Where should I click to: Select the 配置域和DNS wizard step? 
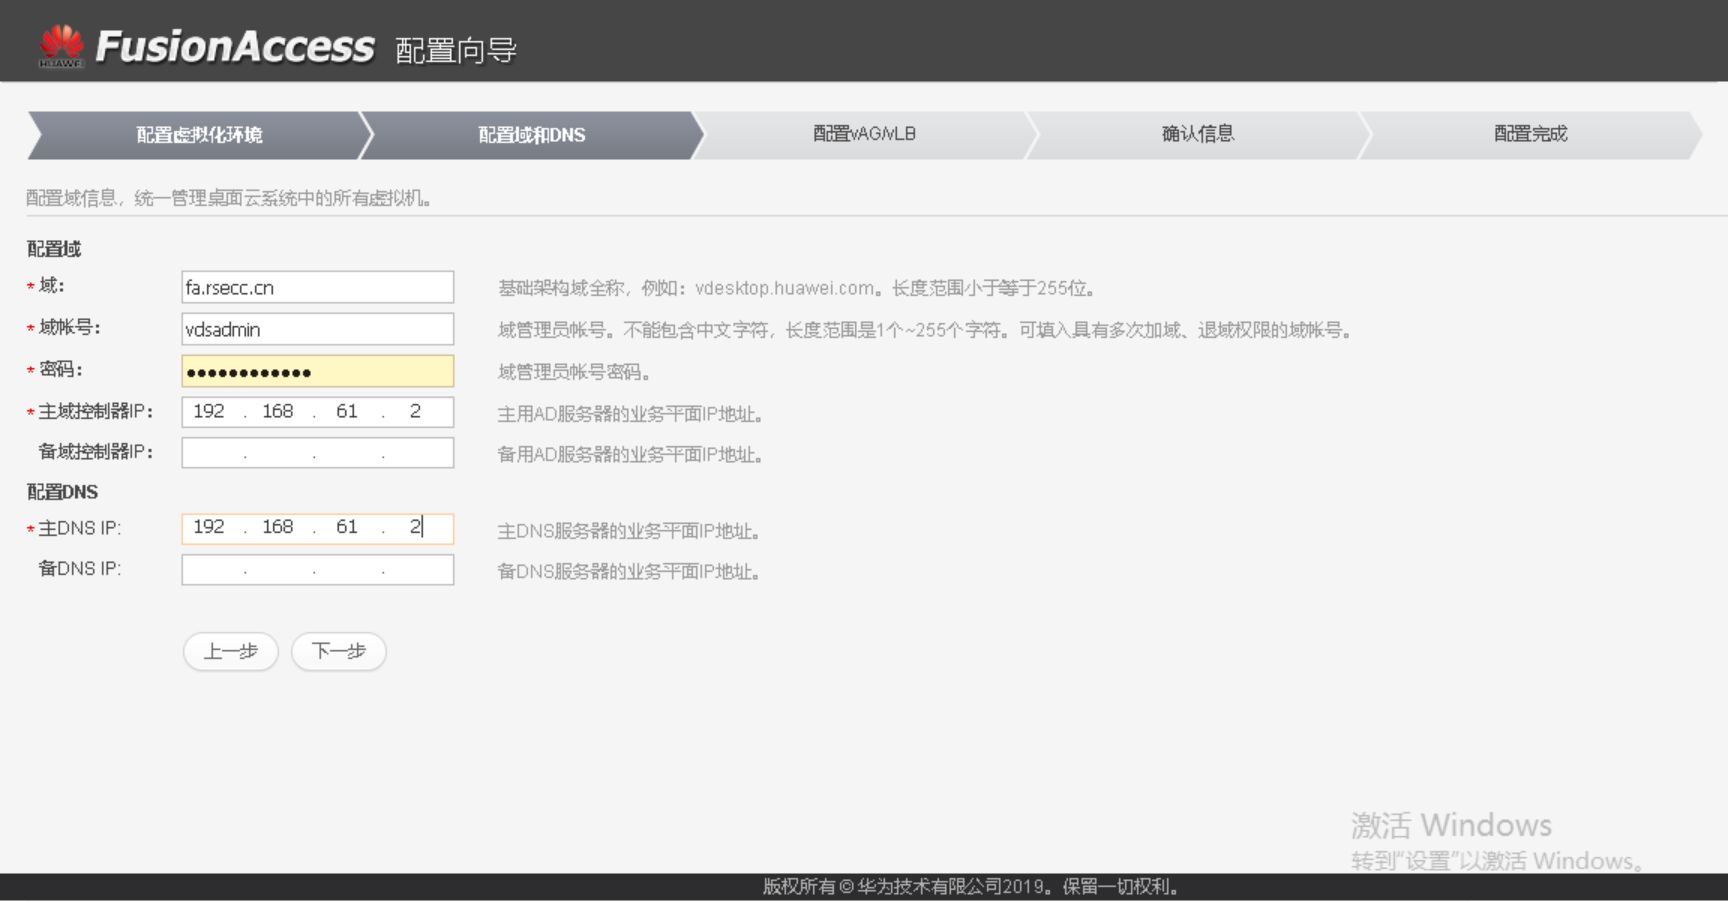point(530,134)
